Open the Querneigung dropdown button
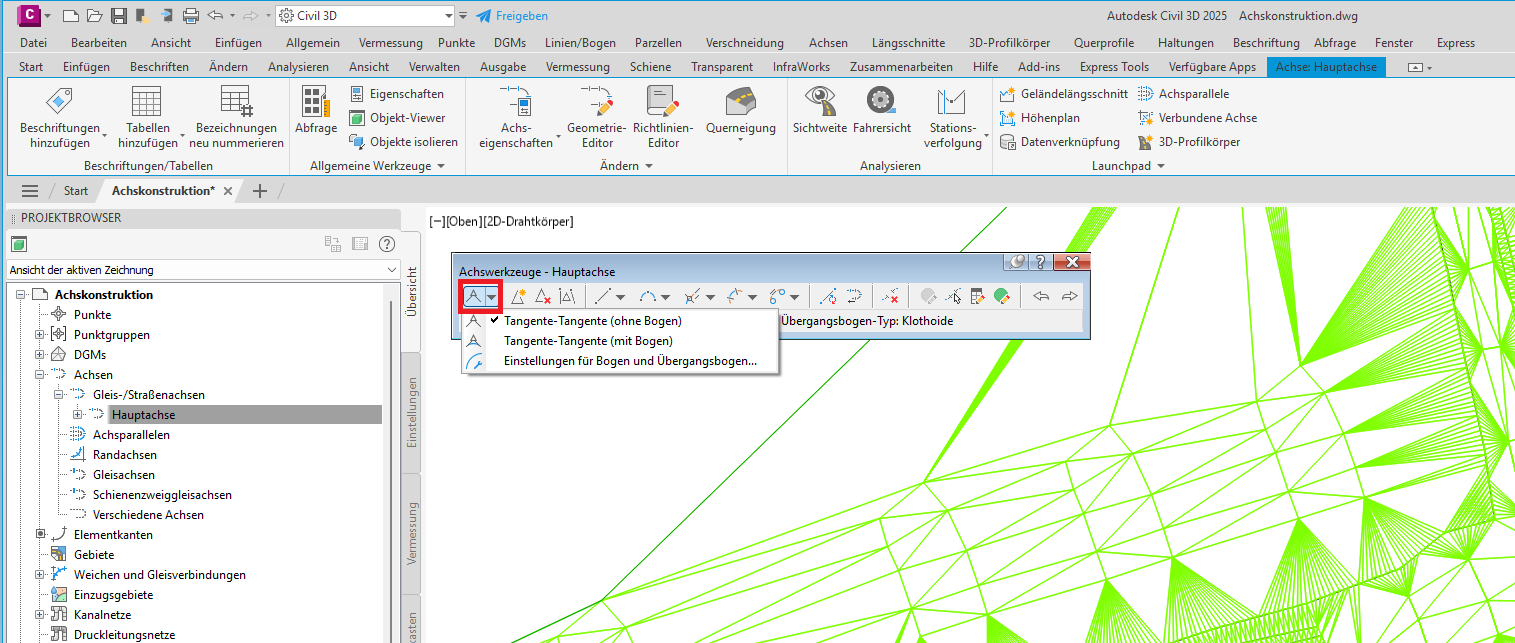Image resolution: width=1515 pixels, height=643 pixels. click(x=741, y=117)
